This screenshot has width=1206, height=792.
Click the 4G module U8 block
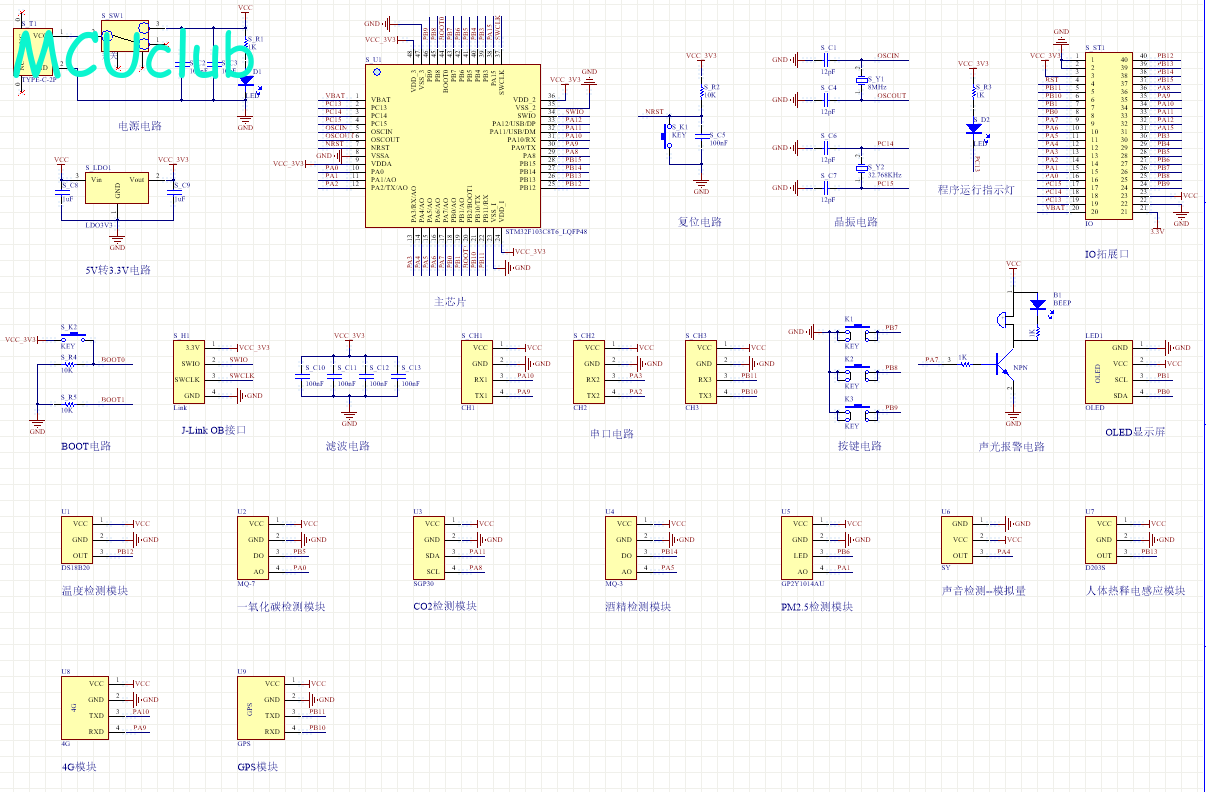pyautogui.click(x=82, y=706)
